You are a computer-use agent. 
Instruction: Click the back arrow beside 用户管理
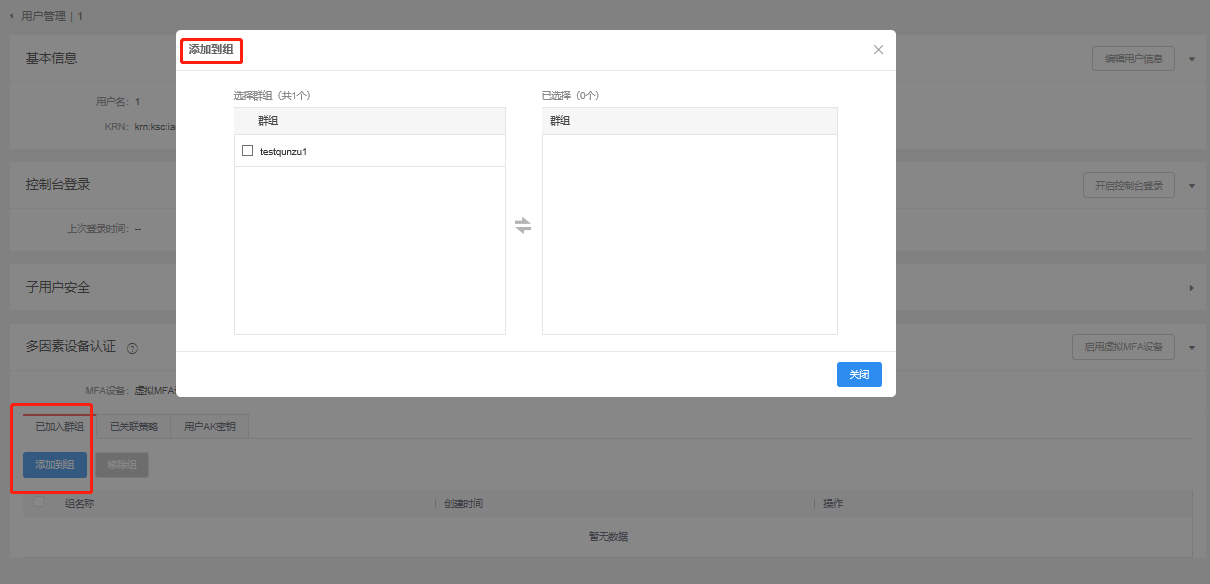[11, 16]
